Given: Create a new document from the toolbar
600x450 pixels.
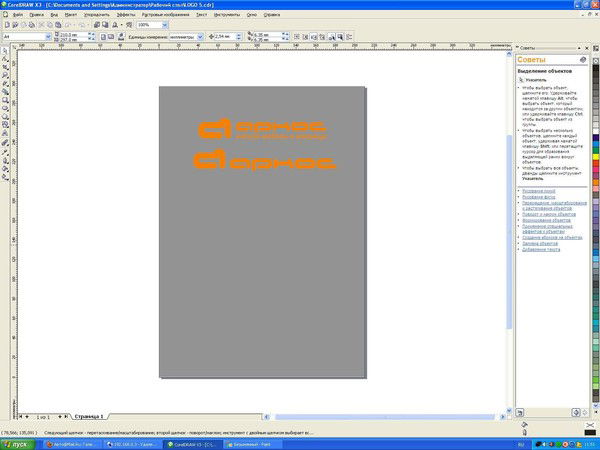Looking at the screenshot, I should (5, 25).
